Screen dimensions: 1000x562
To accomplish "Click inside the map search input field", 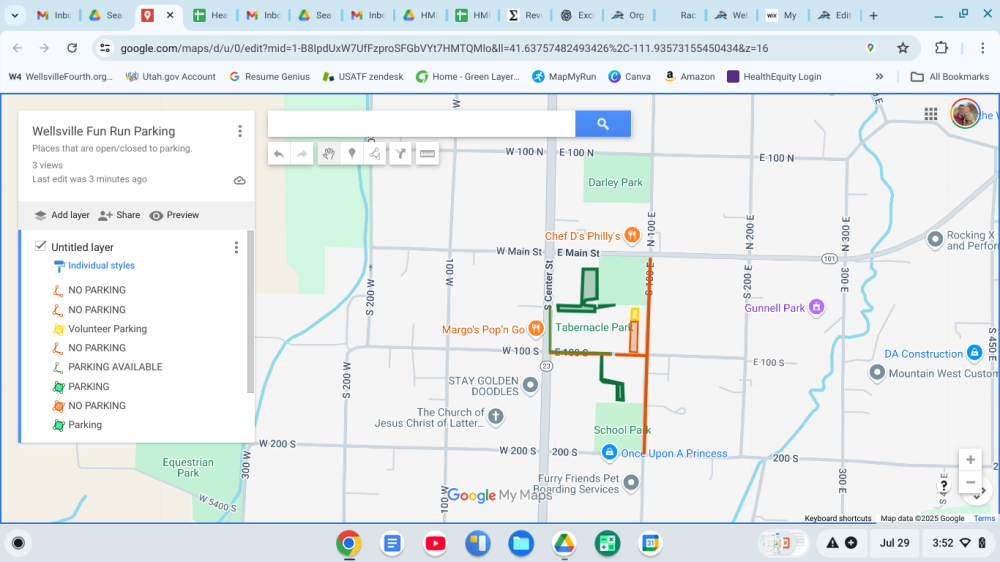I will coord(422,124).
